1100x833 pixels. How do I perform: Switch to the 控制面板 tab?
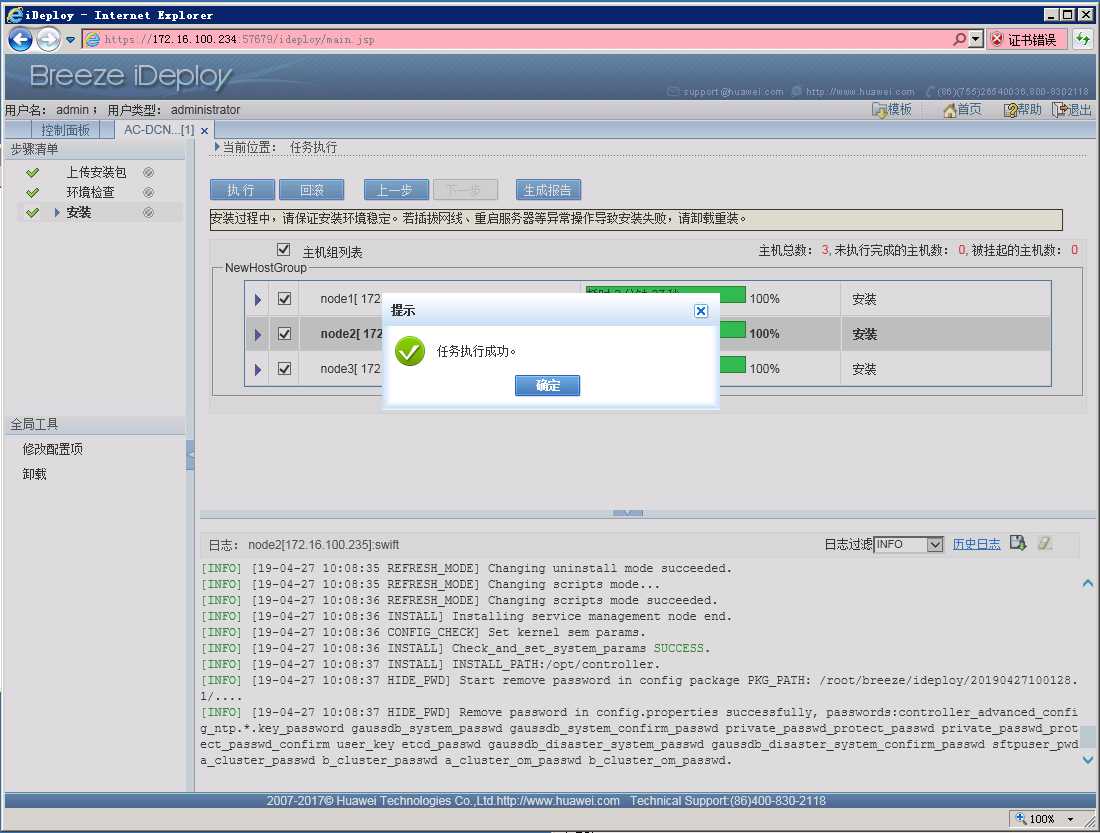(x=65, y=130)
